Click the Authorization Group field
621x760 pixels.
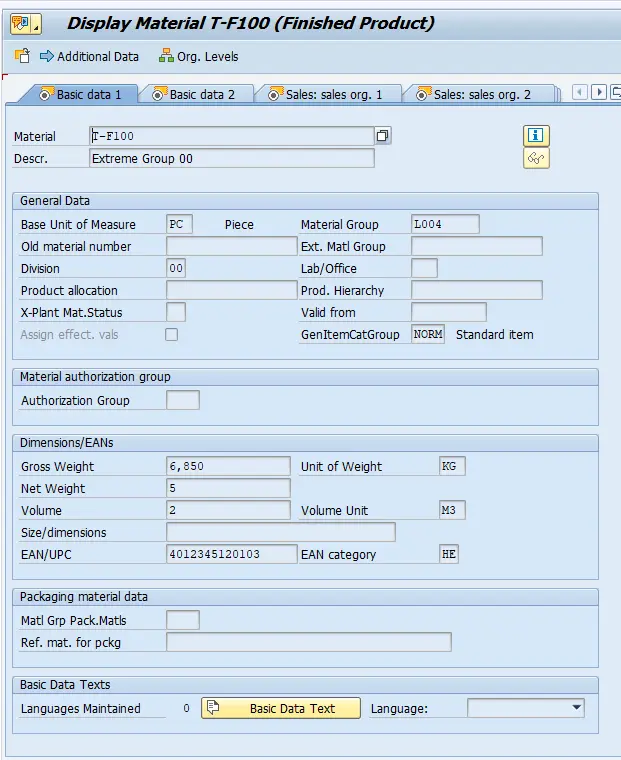[x=182, y=400]
